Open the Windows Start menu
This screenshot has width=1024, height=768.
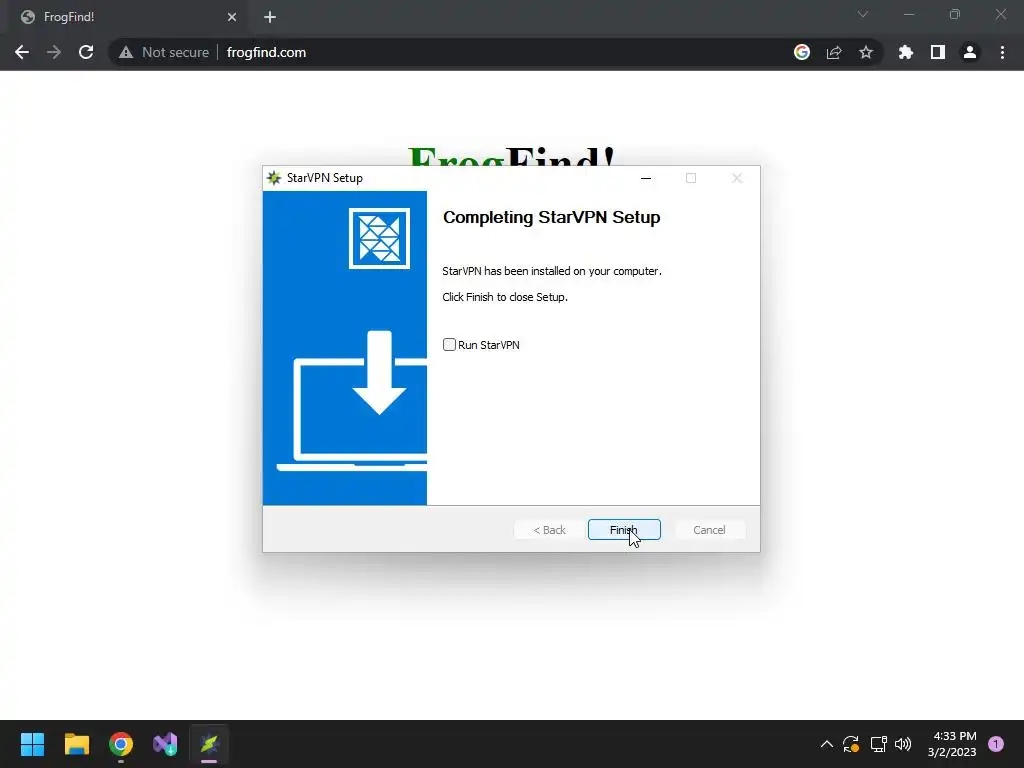32,744
